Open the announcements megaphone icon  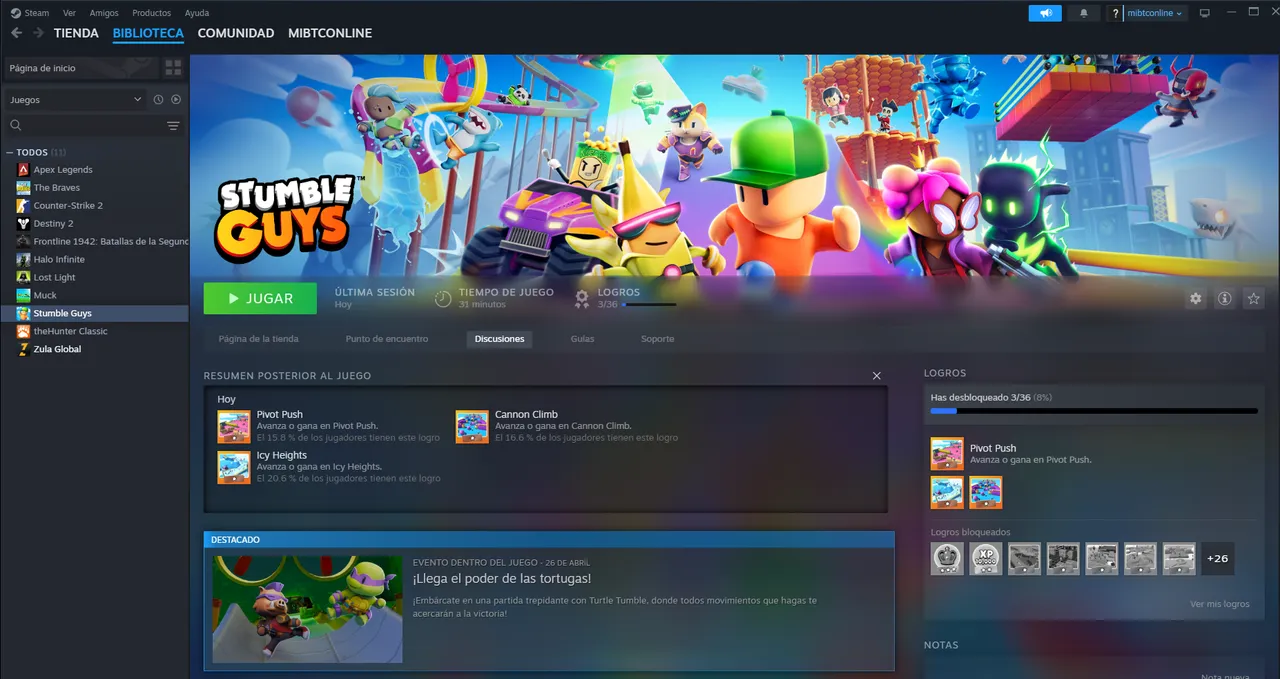[1045, 13]
